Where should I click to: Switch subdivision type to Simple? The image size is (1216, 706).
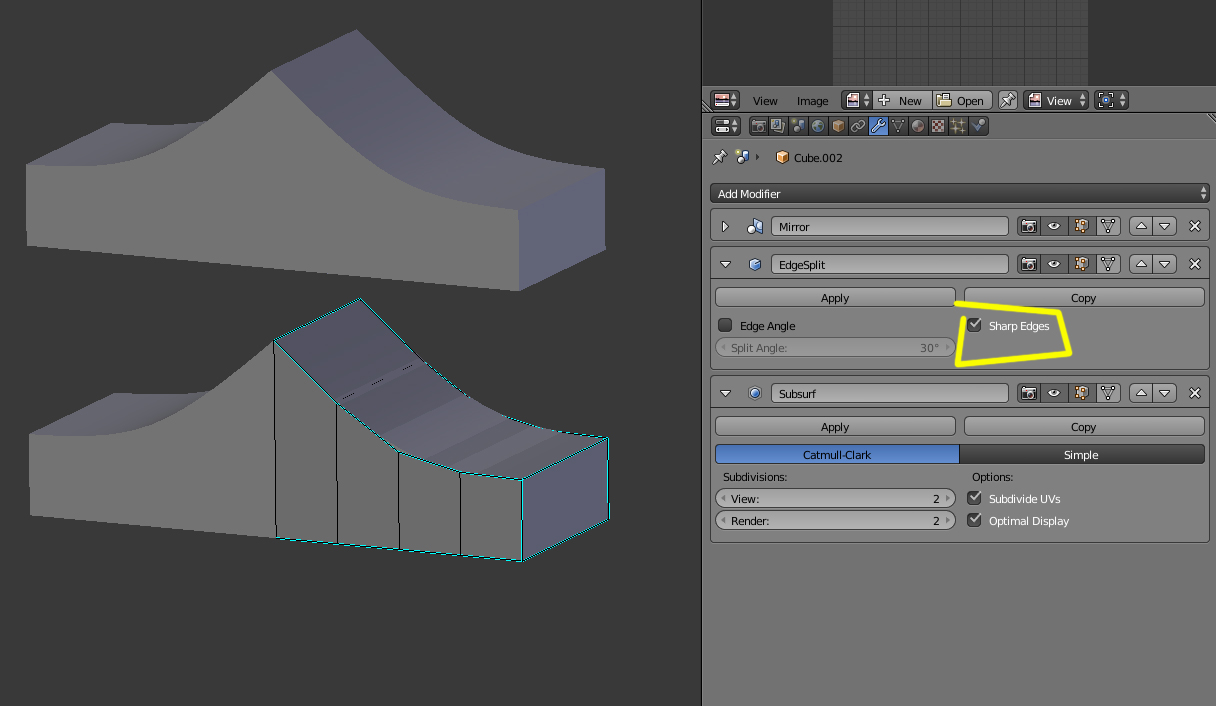1081,454
